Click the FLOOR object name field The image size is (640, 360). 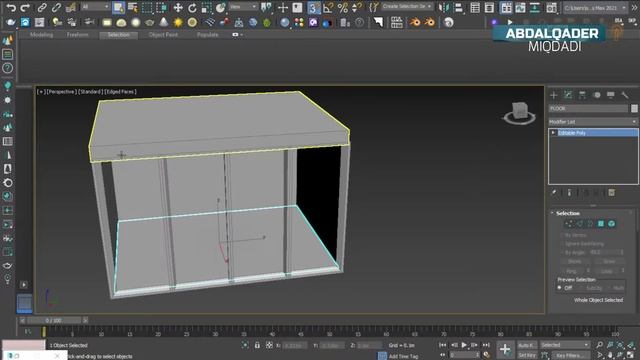click(x=588, y=109)
